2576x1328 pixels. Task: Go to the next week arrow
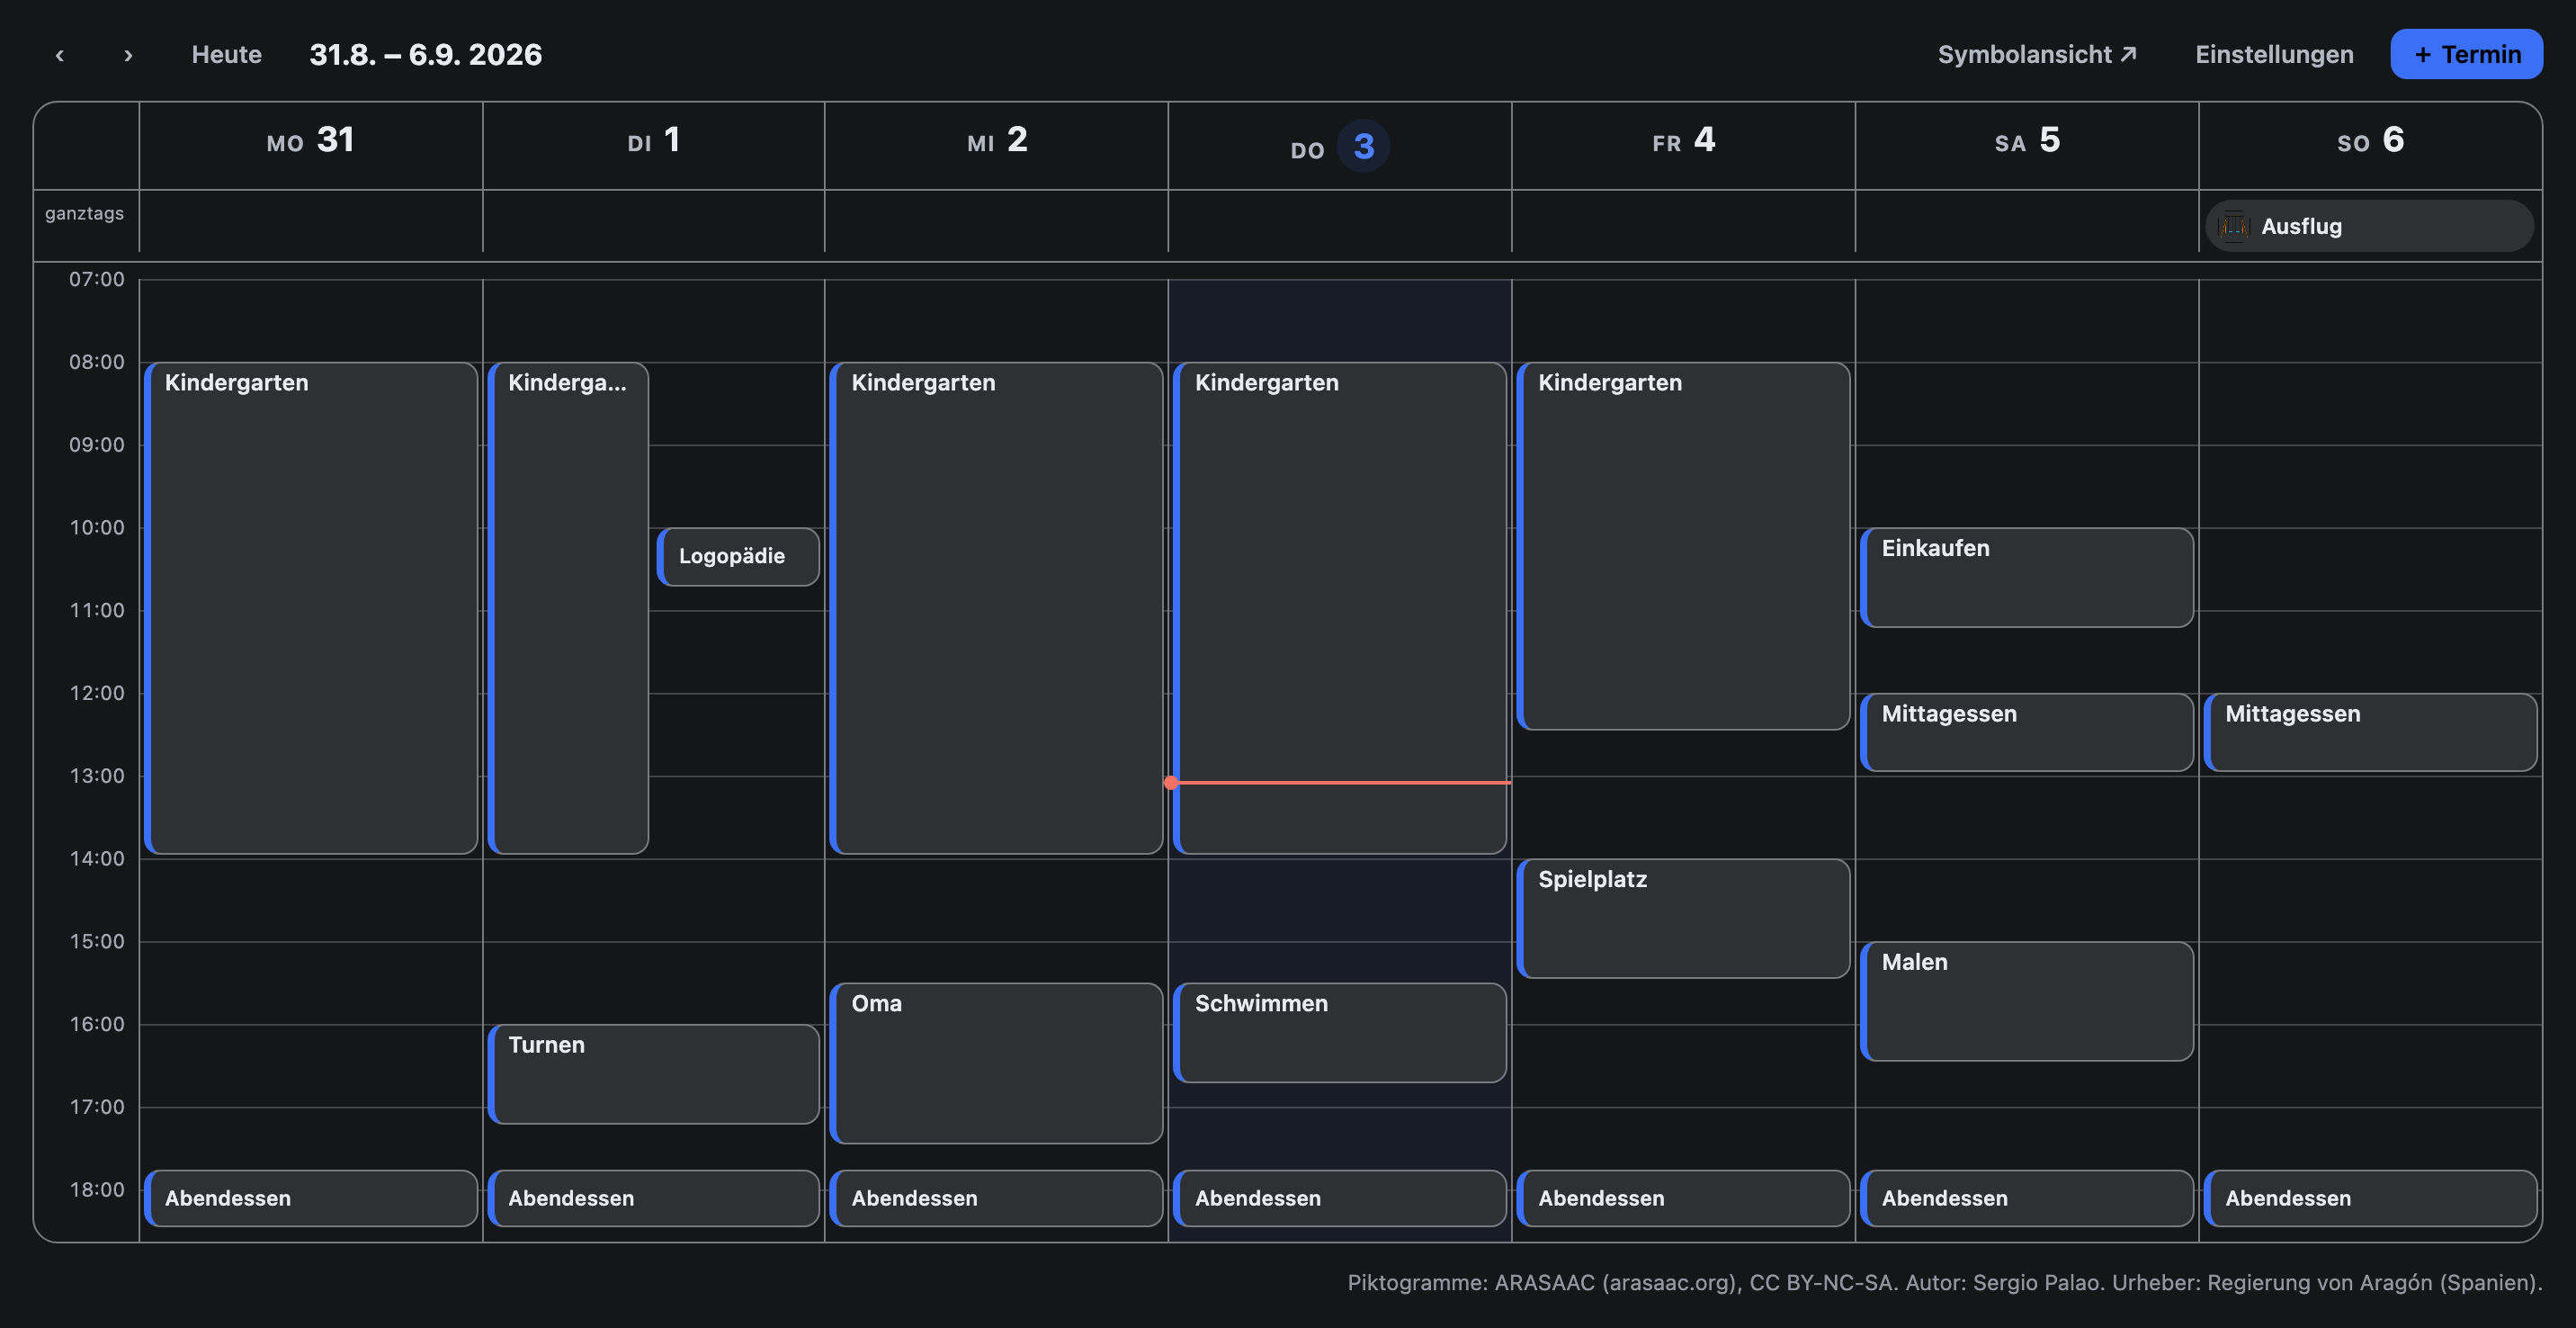point(128,55)
